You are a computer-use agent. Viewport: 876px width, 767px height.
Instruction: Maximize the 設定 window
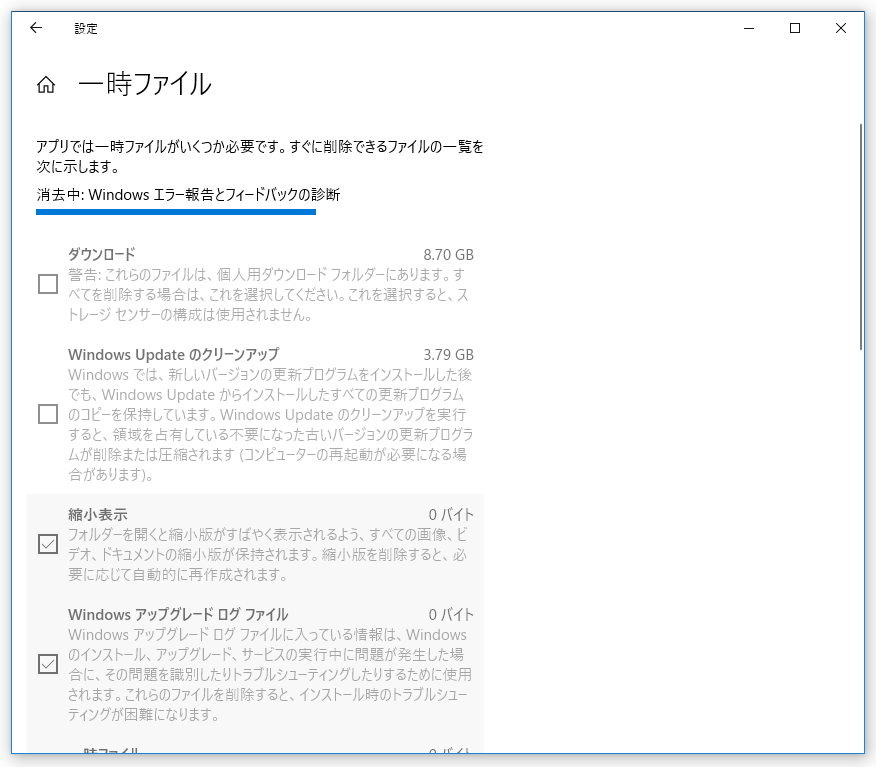click(x=795, y=28)
